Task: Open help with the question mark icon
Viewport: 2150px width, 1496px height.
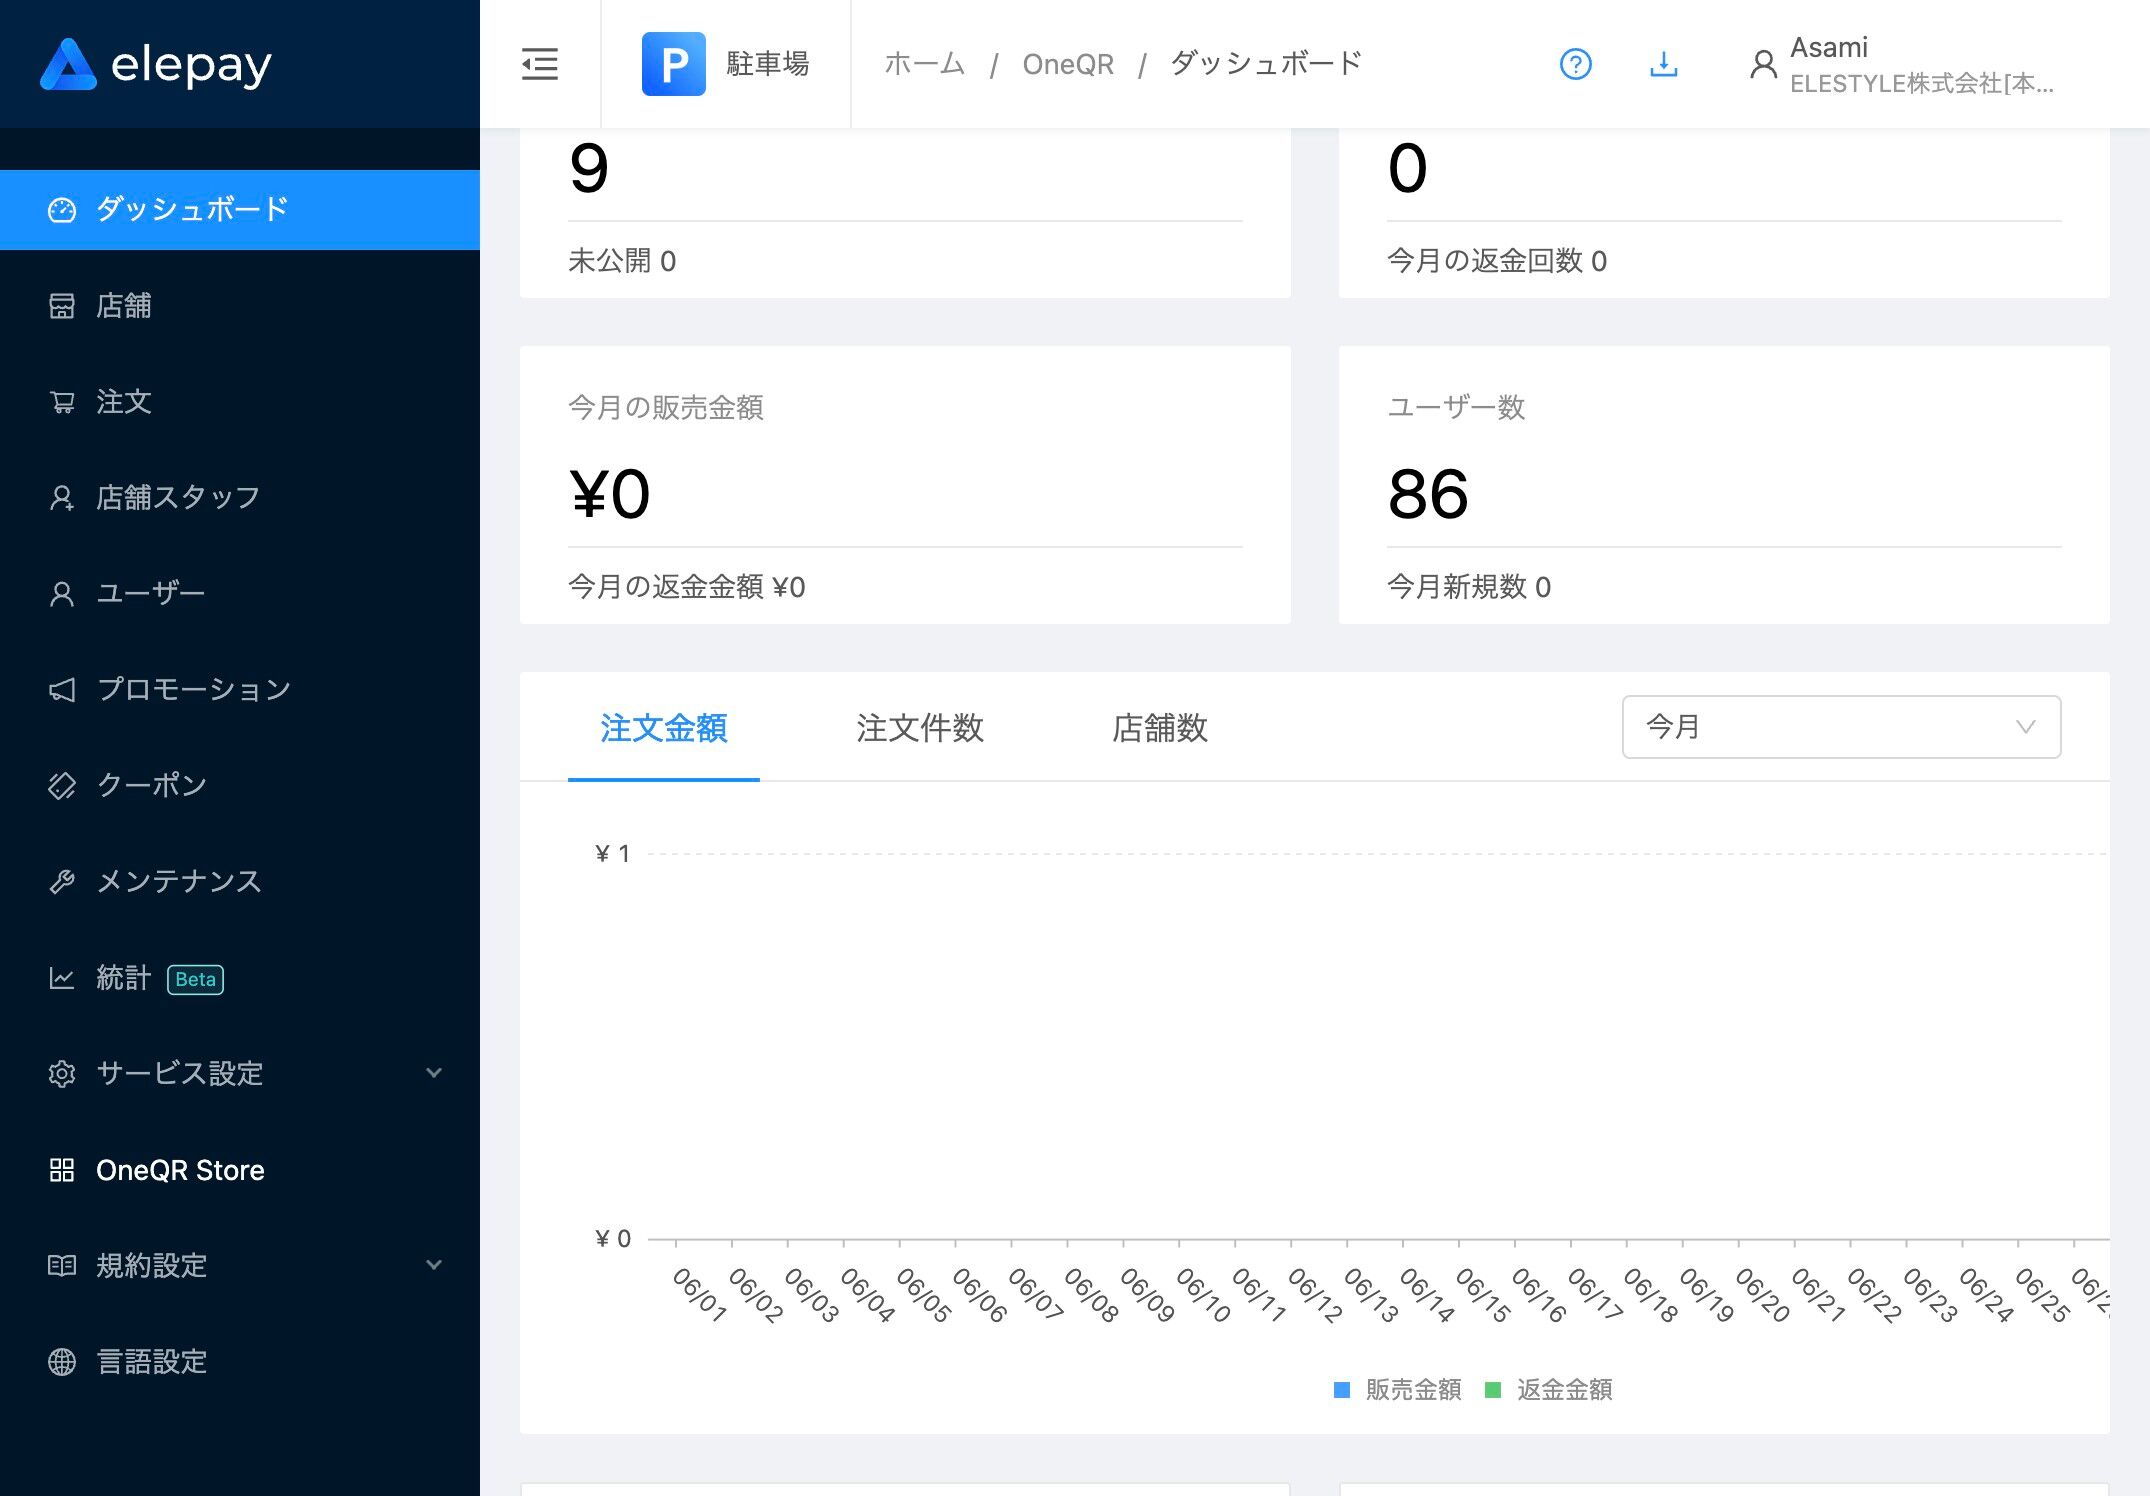Action: click(1575, 64)
